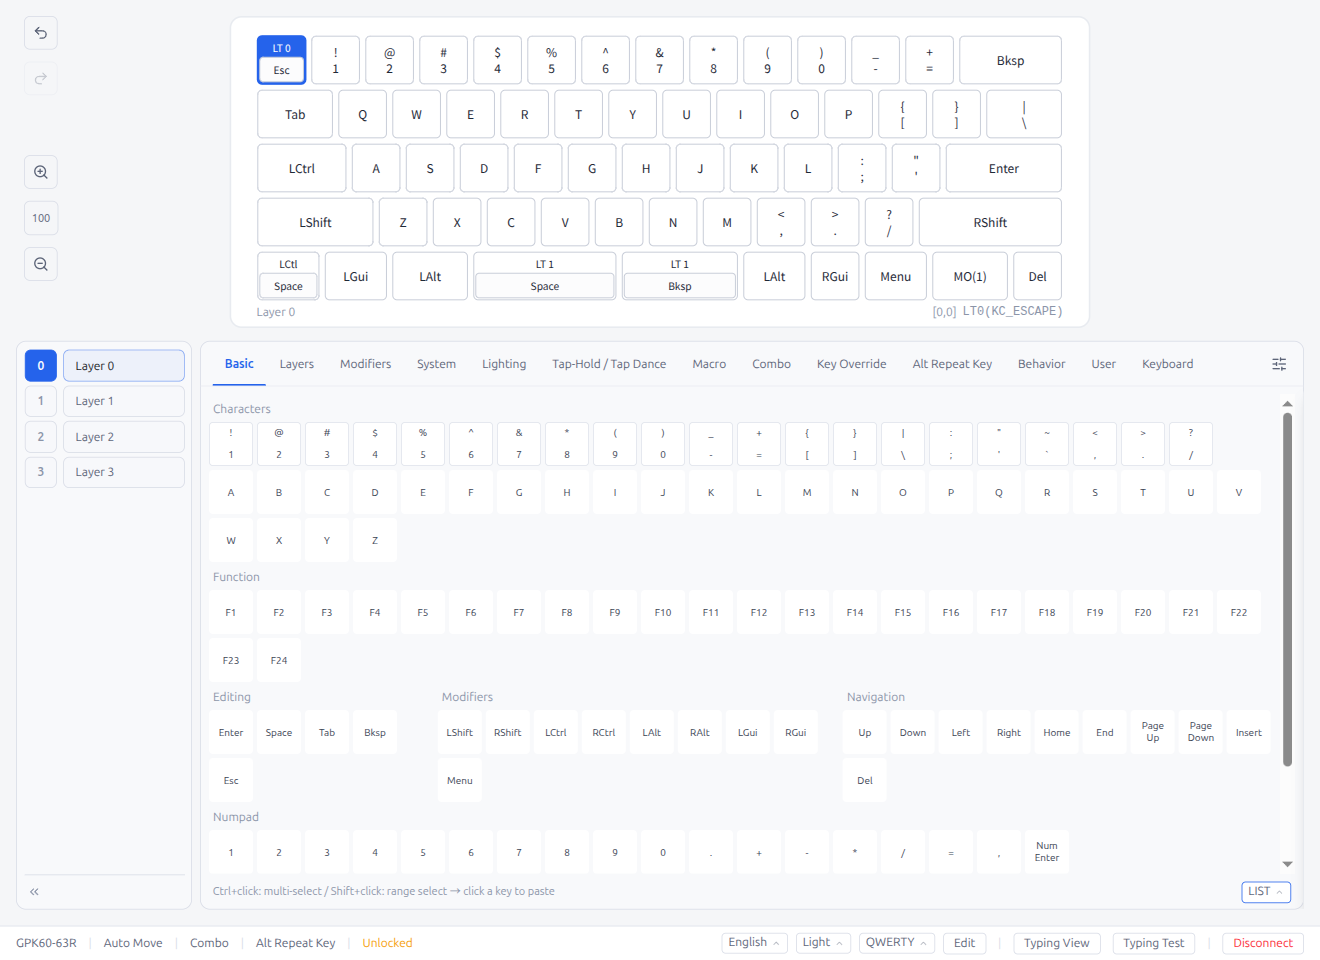Click the Unlocked status indicator
Screen dimensions: 1320x960
387,943
